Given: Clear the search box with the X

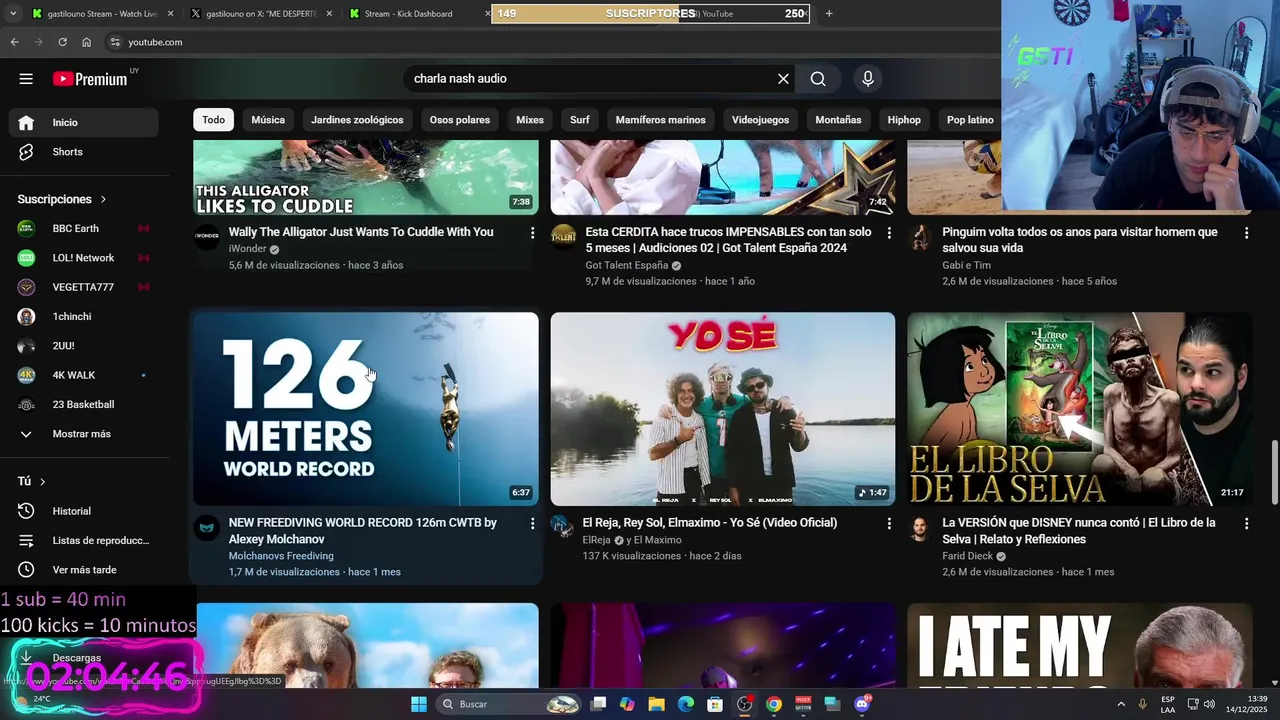Looking at the screenshot, I should click(783, 79).
